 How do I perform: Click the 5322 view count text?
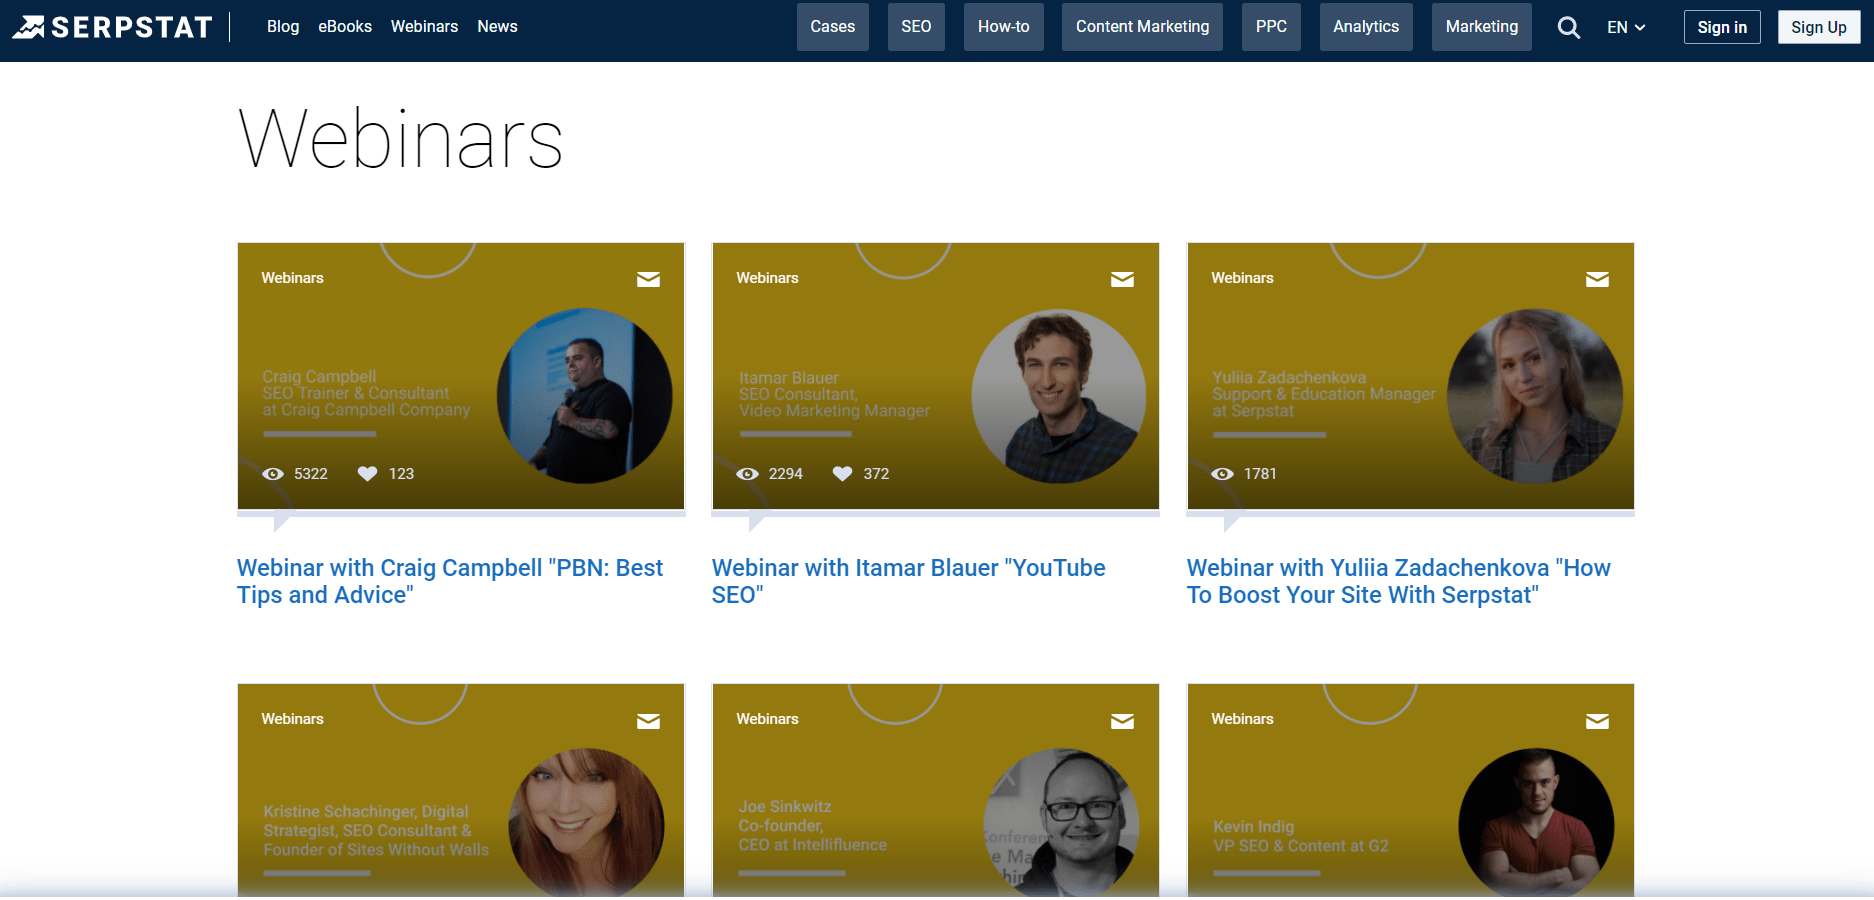(311, 474)
